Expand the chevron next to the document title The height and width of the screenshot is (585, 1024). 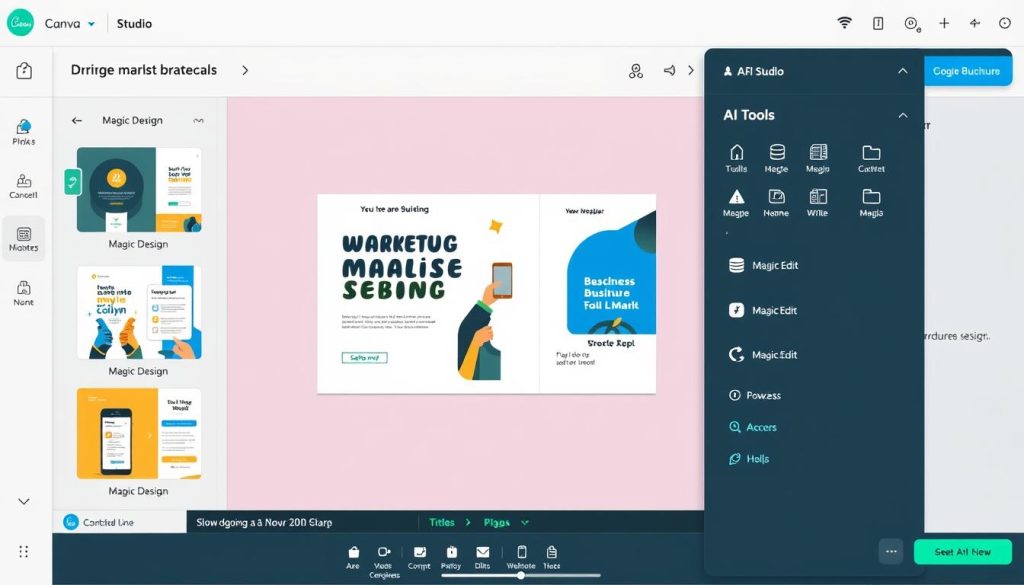pos(245,70)
